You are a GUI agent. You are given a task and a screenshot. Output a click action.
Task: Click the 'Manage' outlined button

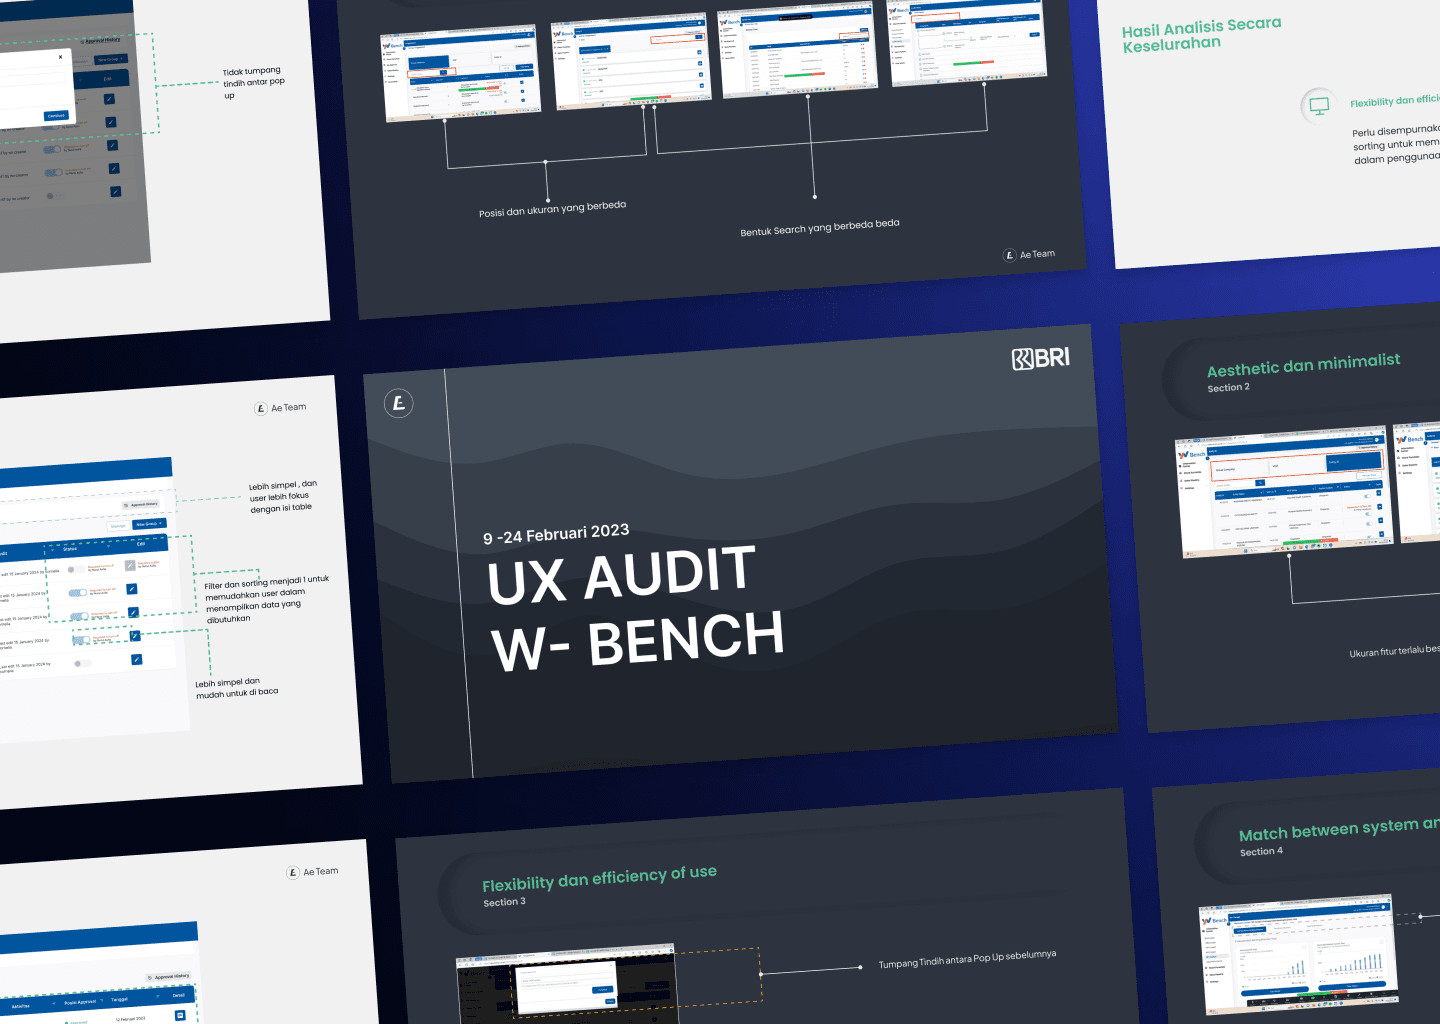(x=118, y=526)
